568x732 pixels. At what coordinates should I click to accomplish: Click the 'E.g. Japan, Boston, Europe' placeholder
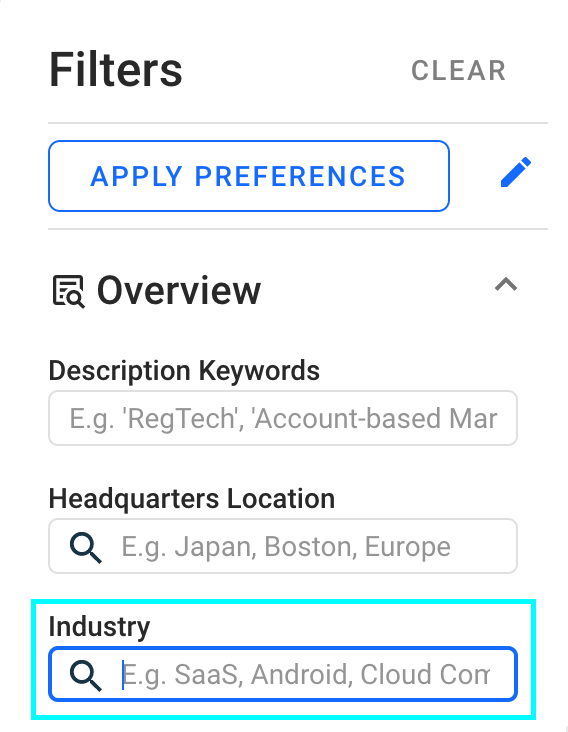tap(286, 547)
